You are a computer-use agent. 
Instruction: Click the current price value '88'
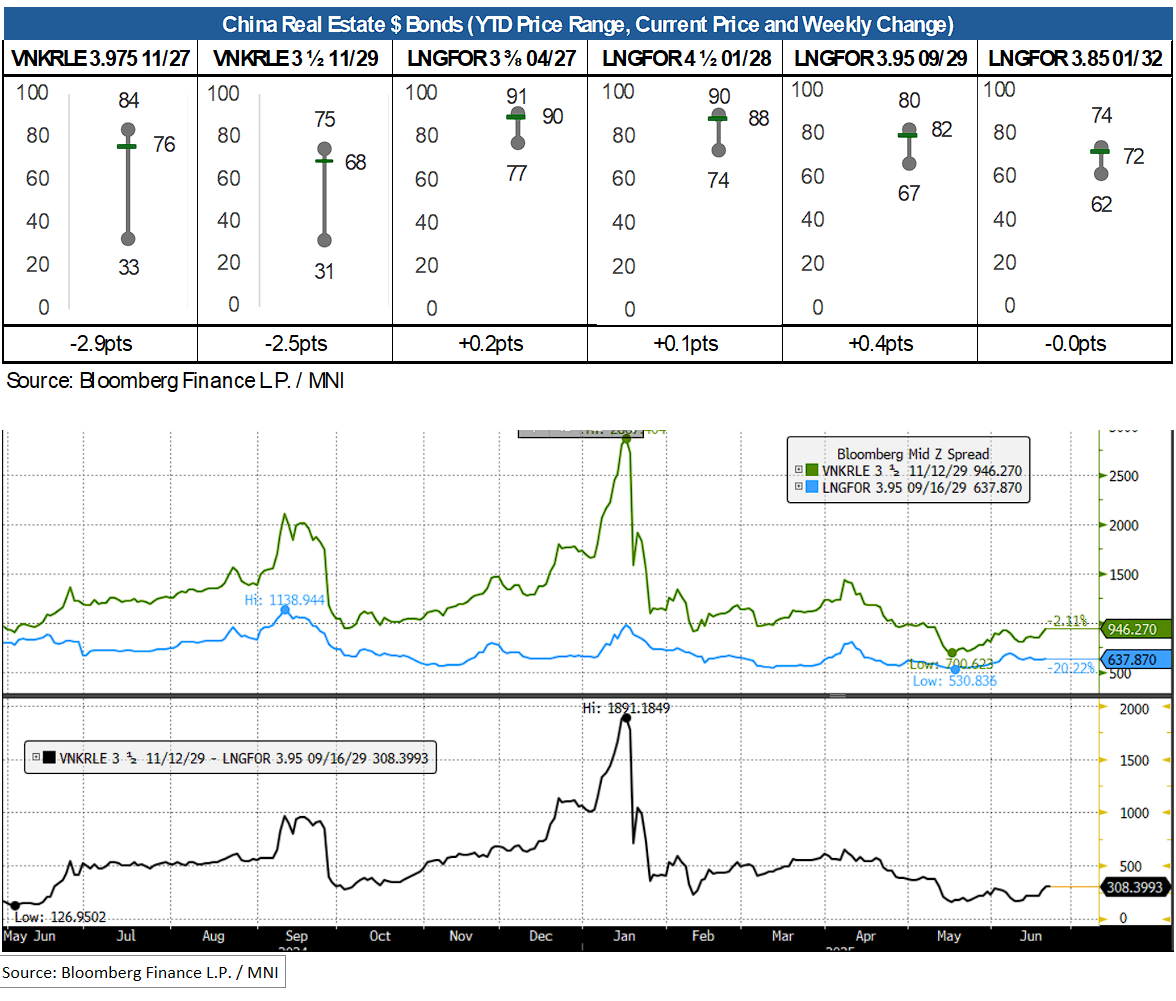click(759, 118)
